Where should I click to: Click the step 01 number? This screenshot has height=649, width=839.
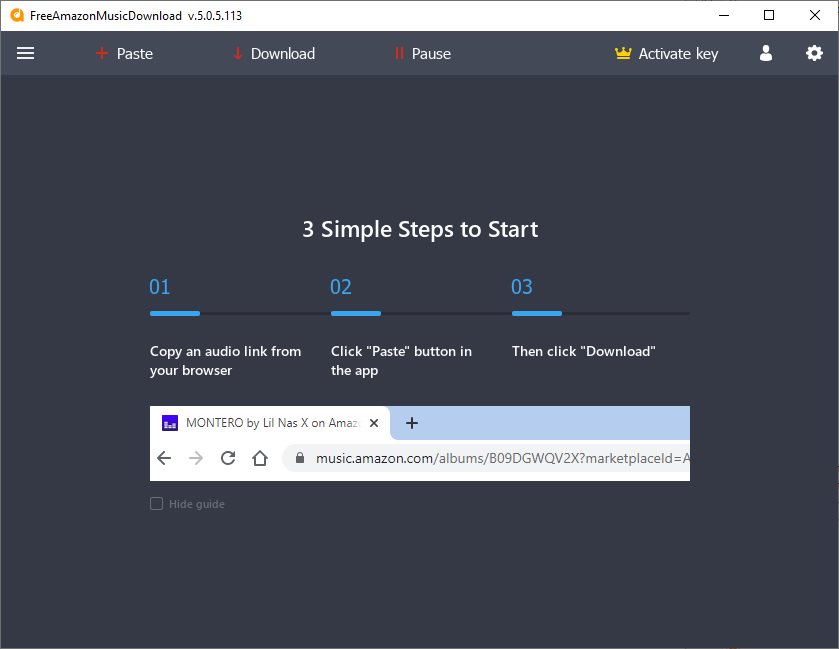point(159,287)
